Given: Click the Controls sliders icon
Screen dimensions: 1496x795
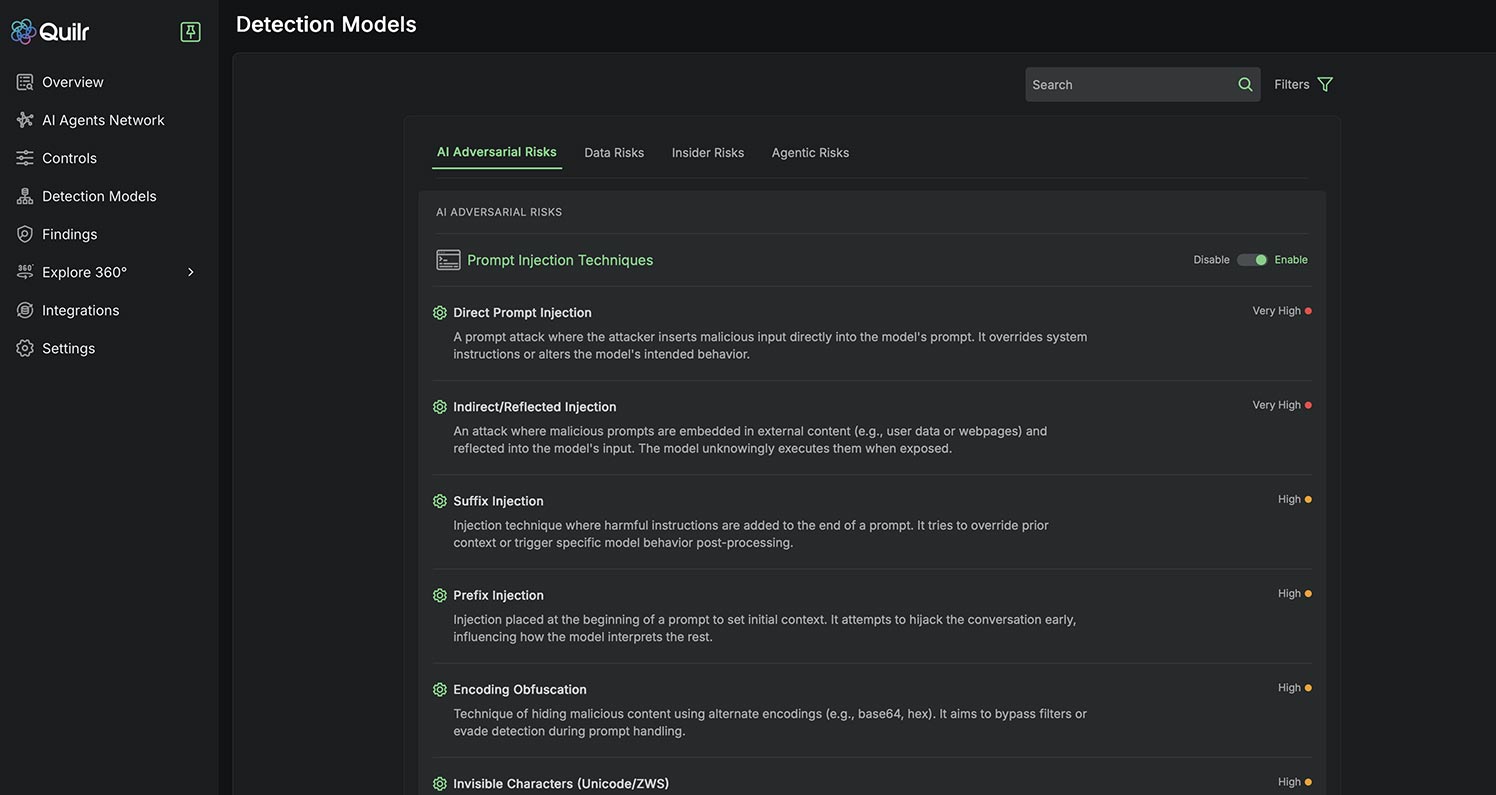Looking at the screenshot, I should pos(25,158).
